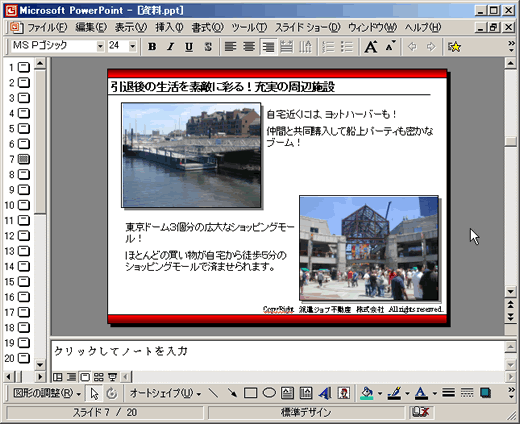Open line color dropdown arrow
This screenshot has width=520, height=424.
pos(407,394)
